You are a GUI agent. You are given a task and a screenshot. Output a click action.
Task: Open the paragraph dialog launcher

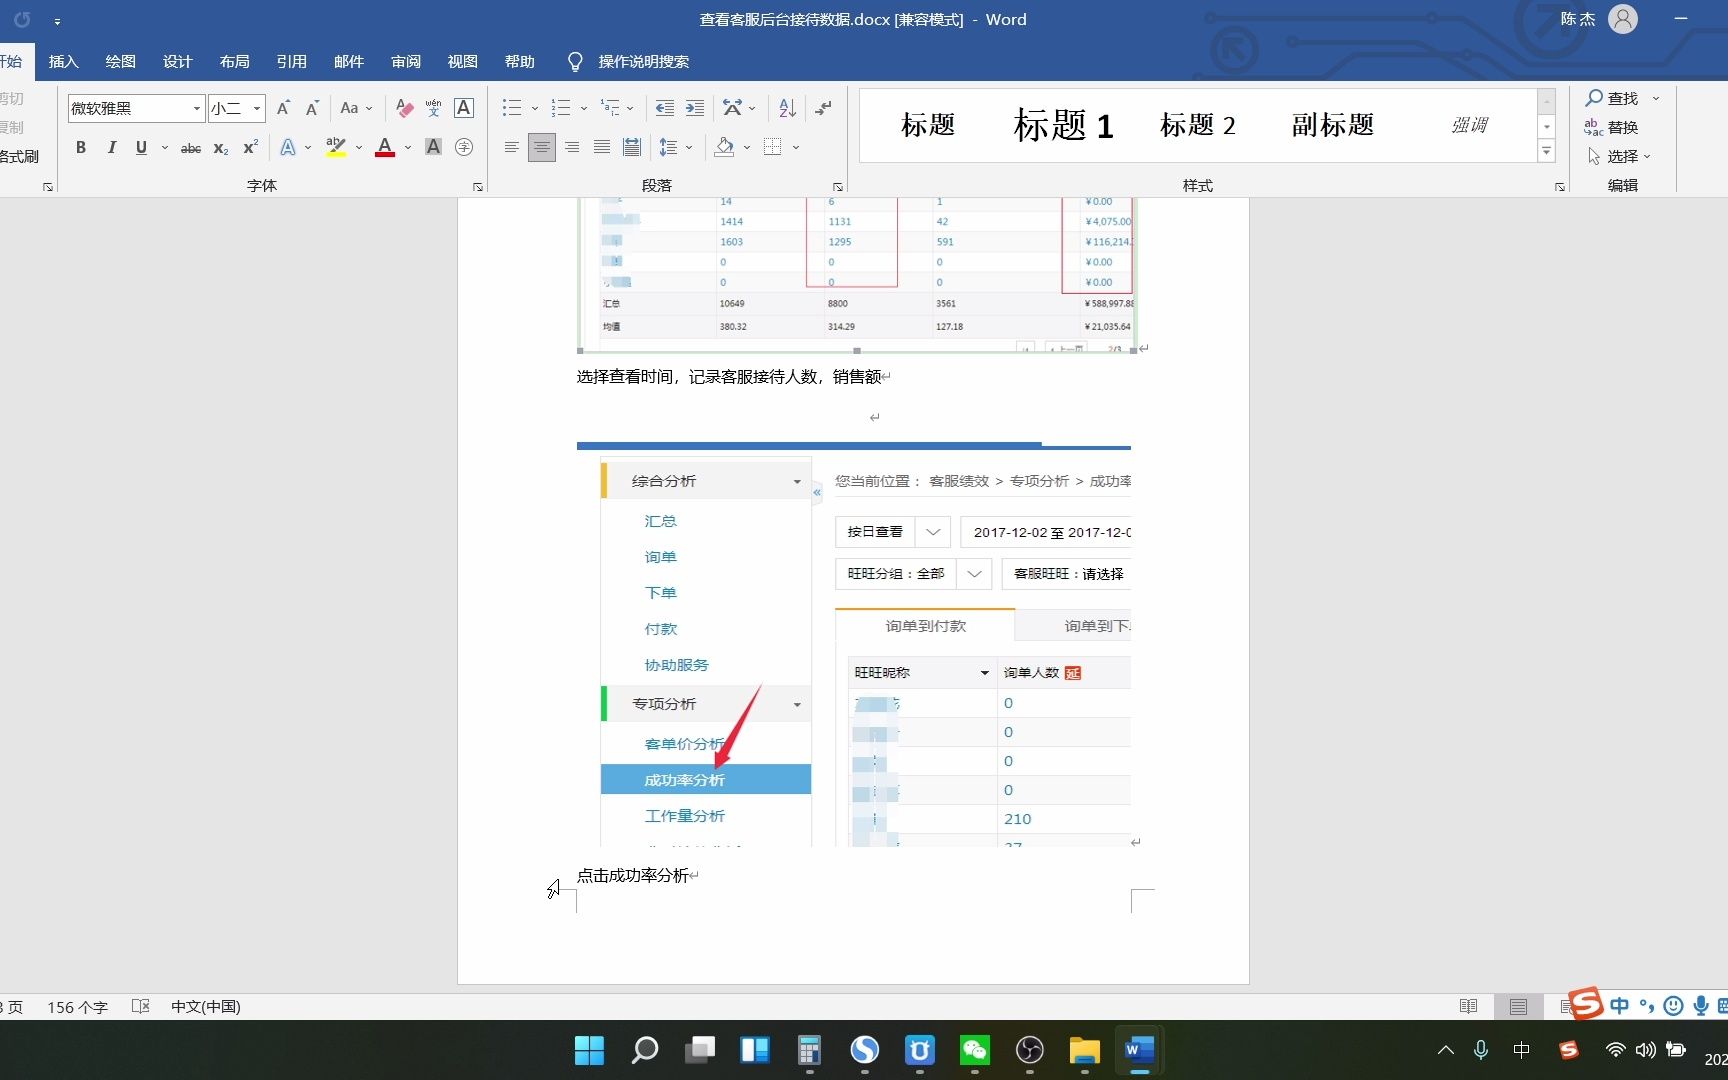click(838, 187)
